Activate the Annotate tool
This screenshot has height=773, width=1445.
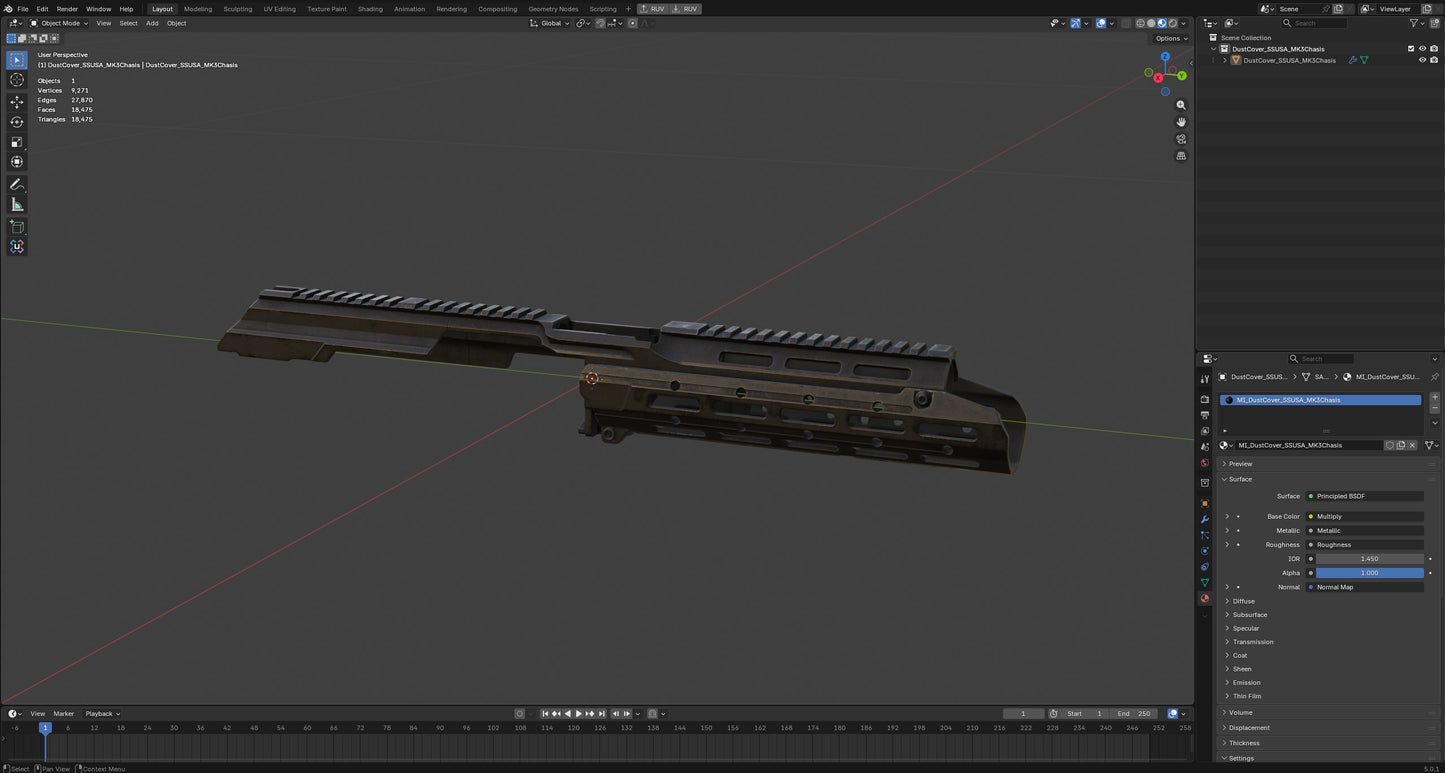click(x=17, y=185)
